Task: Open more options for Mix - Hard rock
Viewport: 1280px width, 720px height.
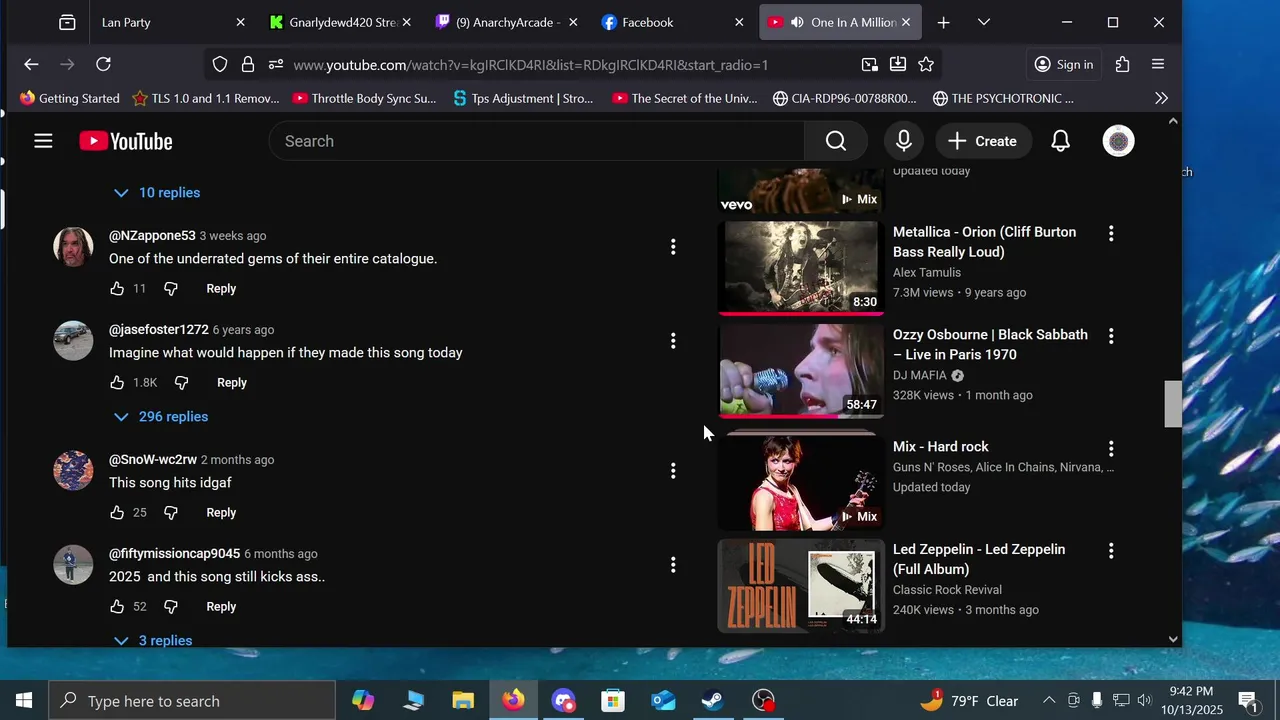Action: pos(1111,448)
